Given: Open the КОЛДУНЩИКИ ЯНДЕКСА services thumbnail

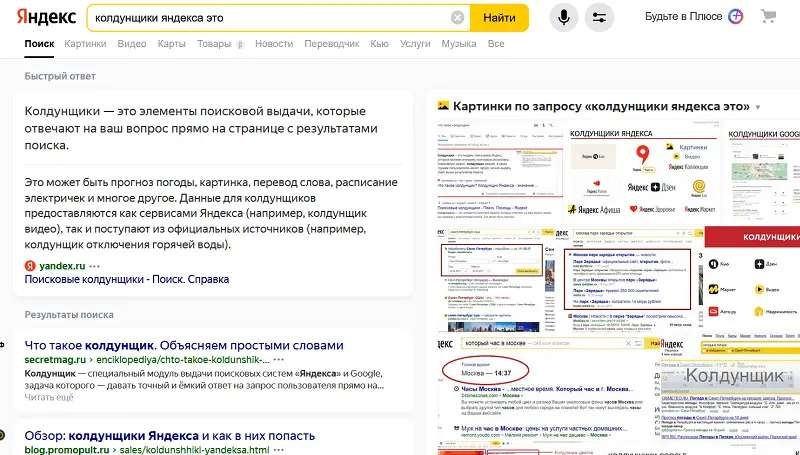Looking at the screenshot, I should click(x=643, y=172).
